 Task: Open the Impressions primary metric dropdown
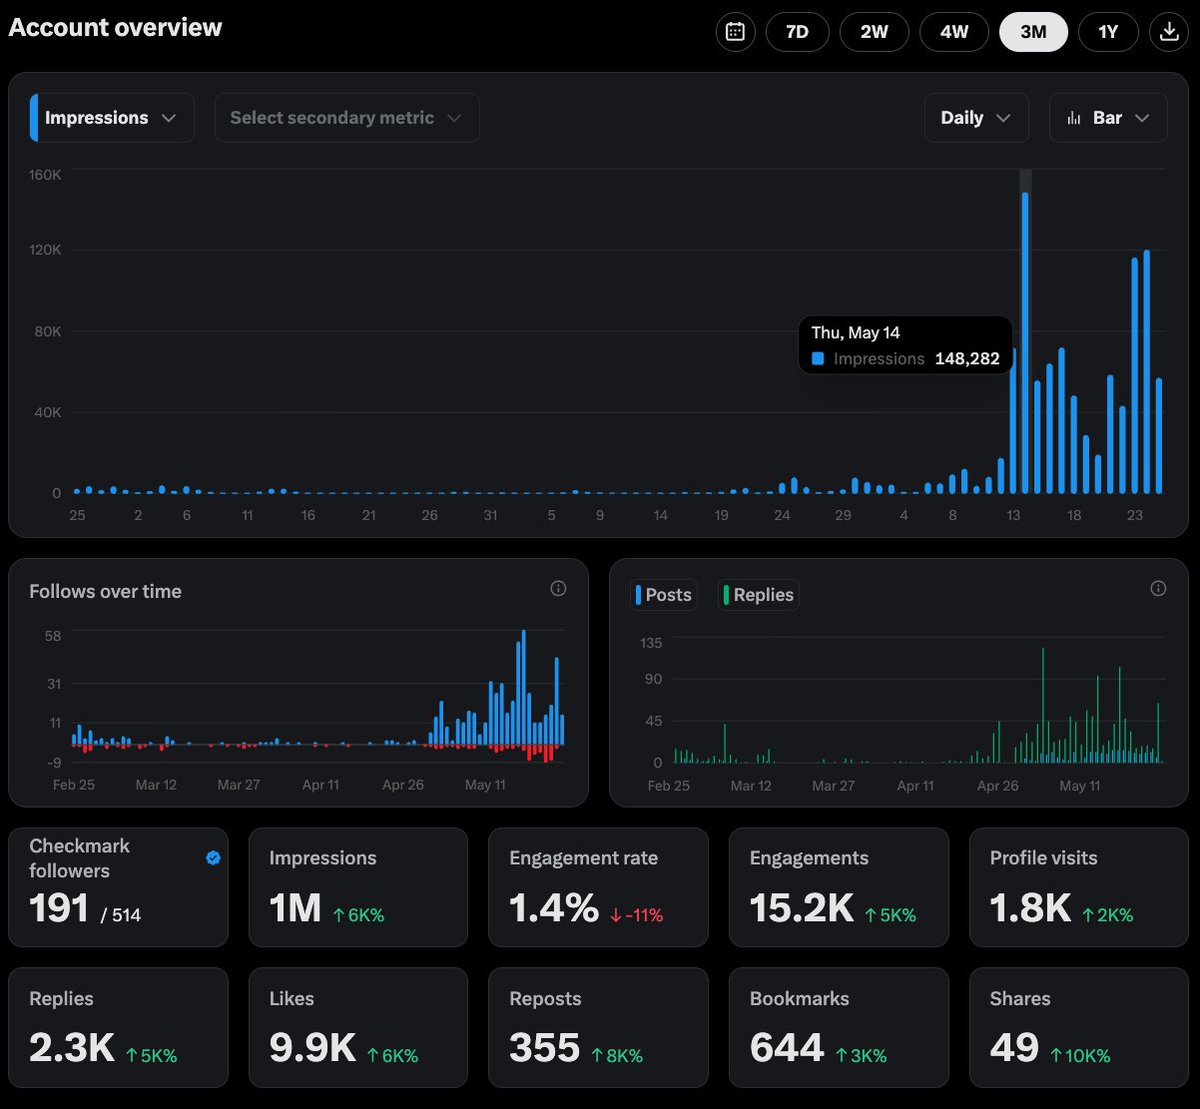tap(112, 118)
